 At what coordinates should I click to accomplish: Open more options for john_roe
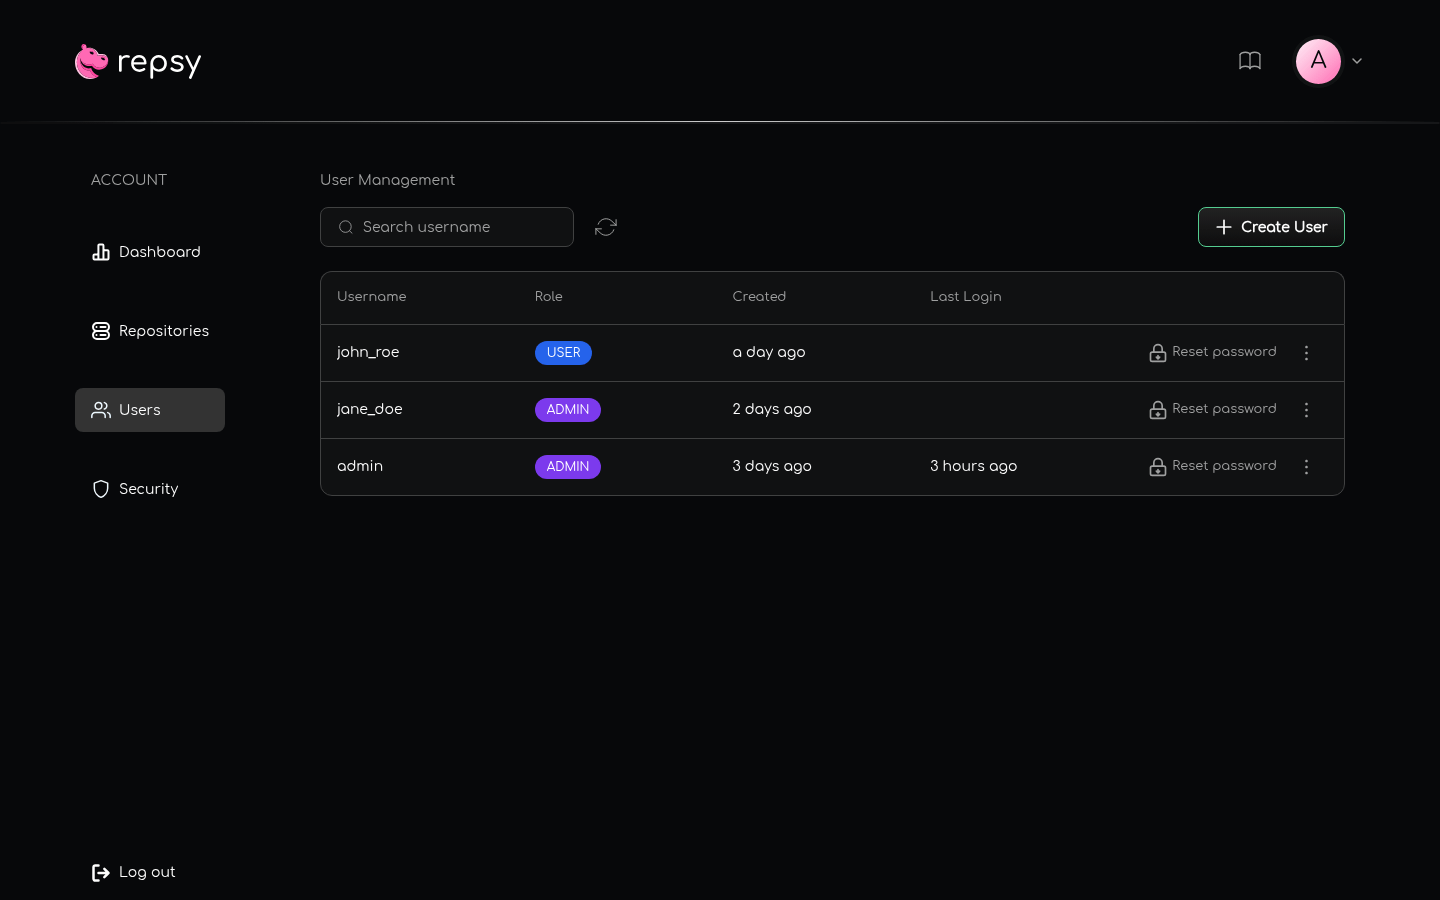click(1306, 353)
